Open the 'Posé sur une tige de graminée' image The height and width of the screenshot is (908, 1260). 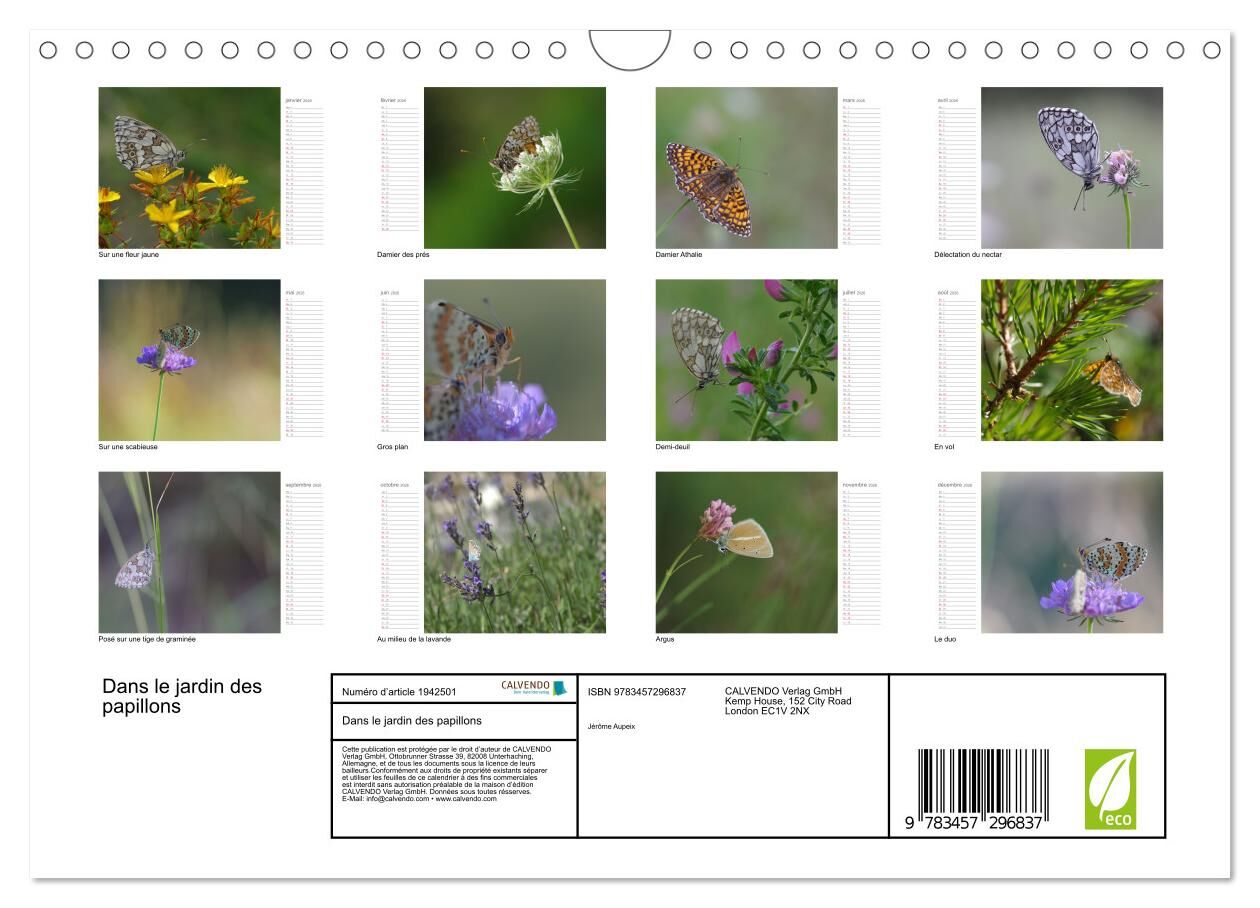189,552
